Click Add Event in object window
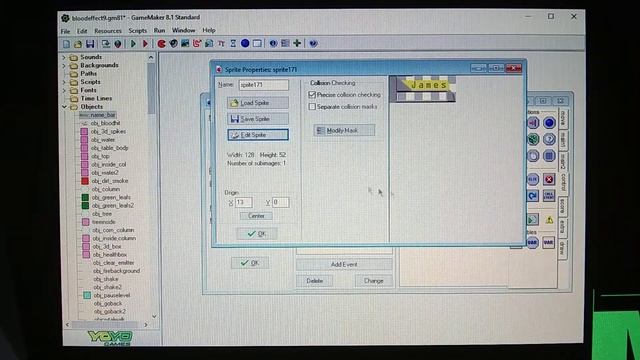640x360 pixels. (344, 264)
